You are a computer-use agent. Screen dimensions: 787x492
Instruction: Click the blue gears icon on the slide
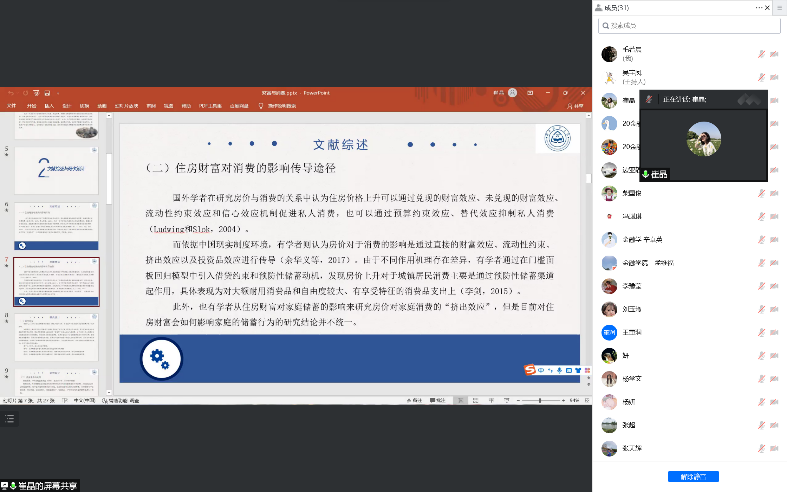click(x=160, y=358)
